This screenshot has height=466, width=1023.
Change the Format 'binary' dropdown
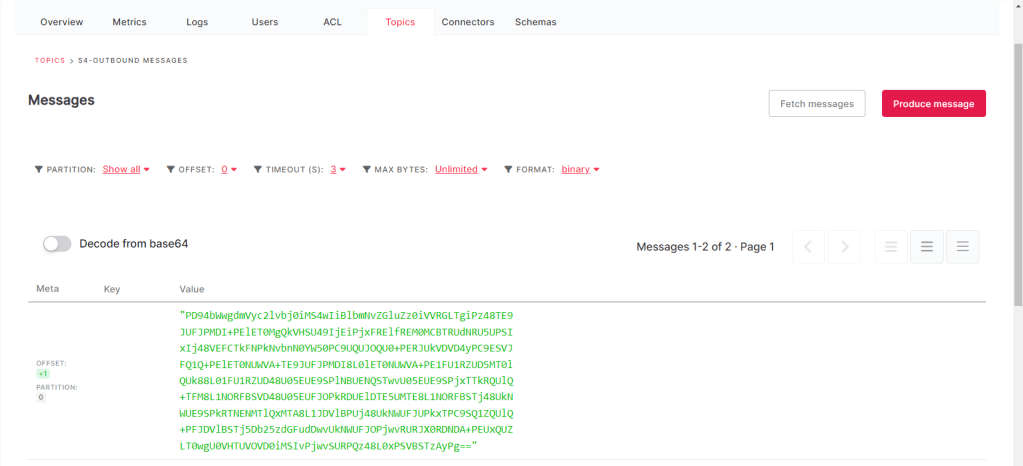tap(580, 170)
